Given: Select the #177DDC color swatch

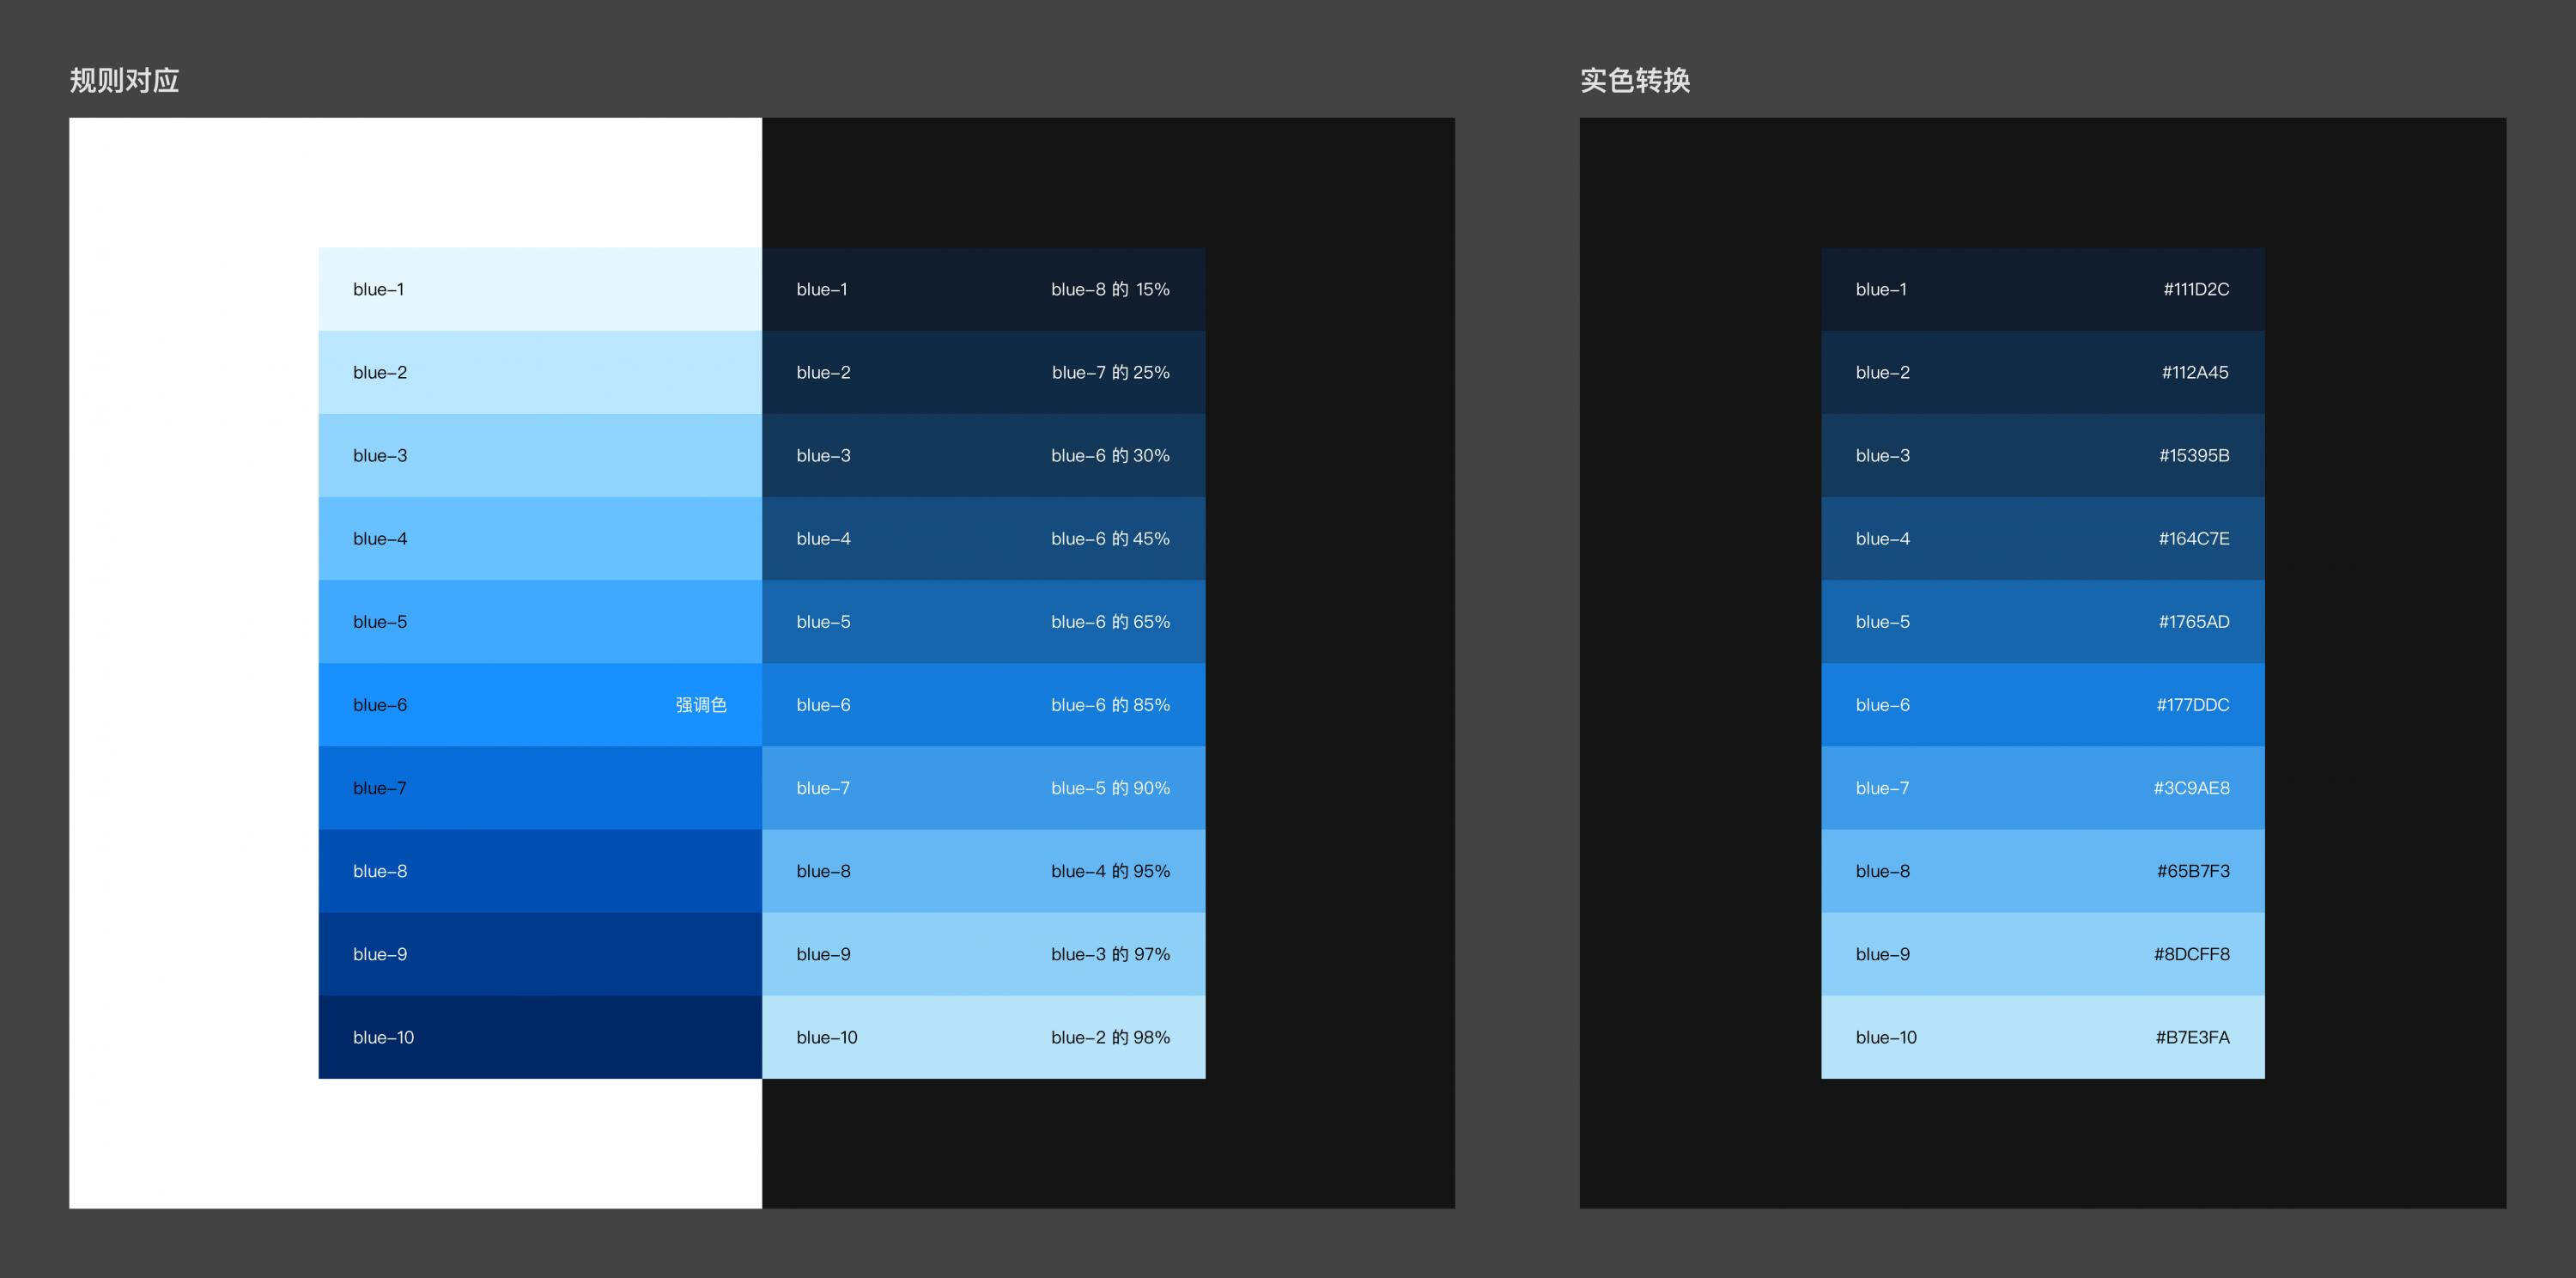Looking at the screenshot, I should tap(2042, 705).
